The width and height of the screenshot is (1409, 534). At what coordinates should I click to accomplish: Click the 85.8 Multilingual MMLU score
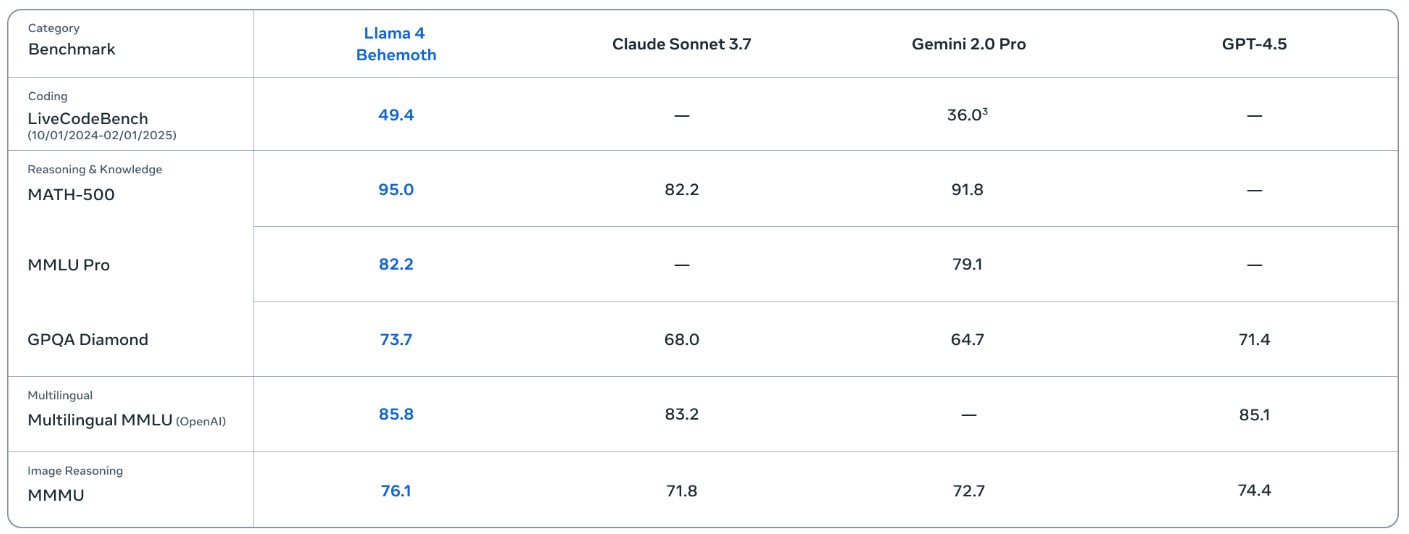tap(396, 414)
